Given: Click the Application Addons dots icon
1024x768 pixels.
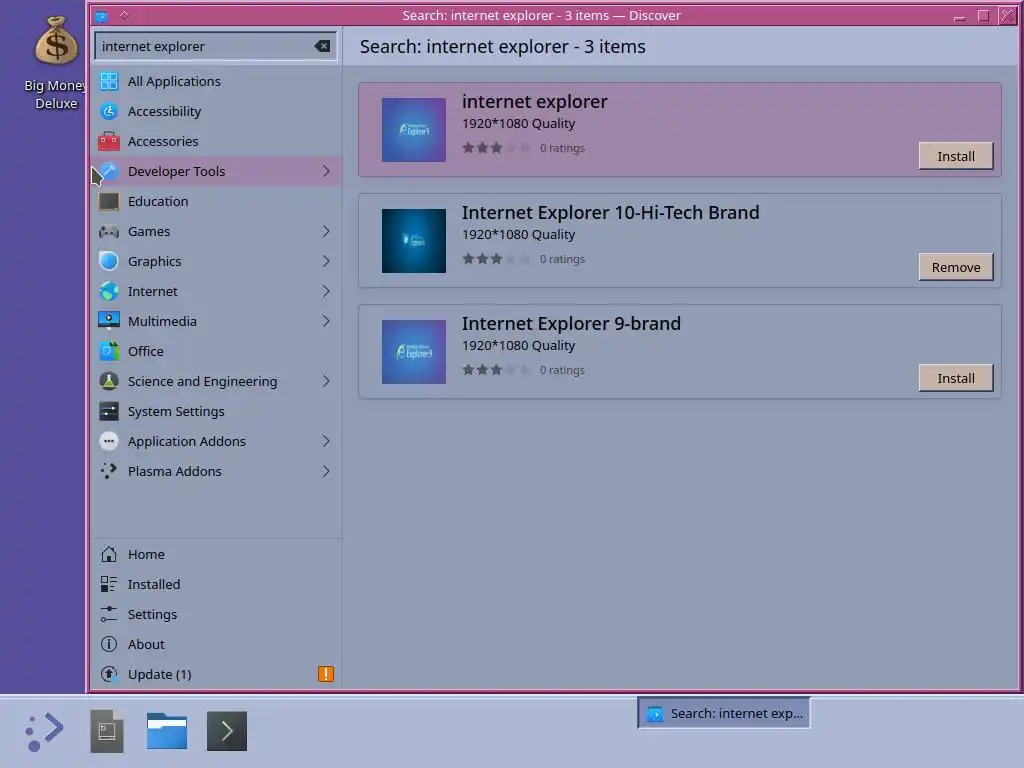Looking at the screenshot, I should (x=109, y=441).
